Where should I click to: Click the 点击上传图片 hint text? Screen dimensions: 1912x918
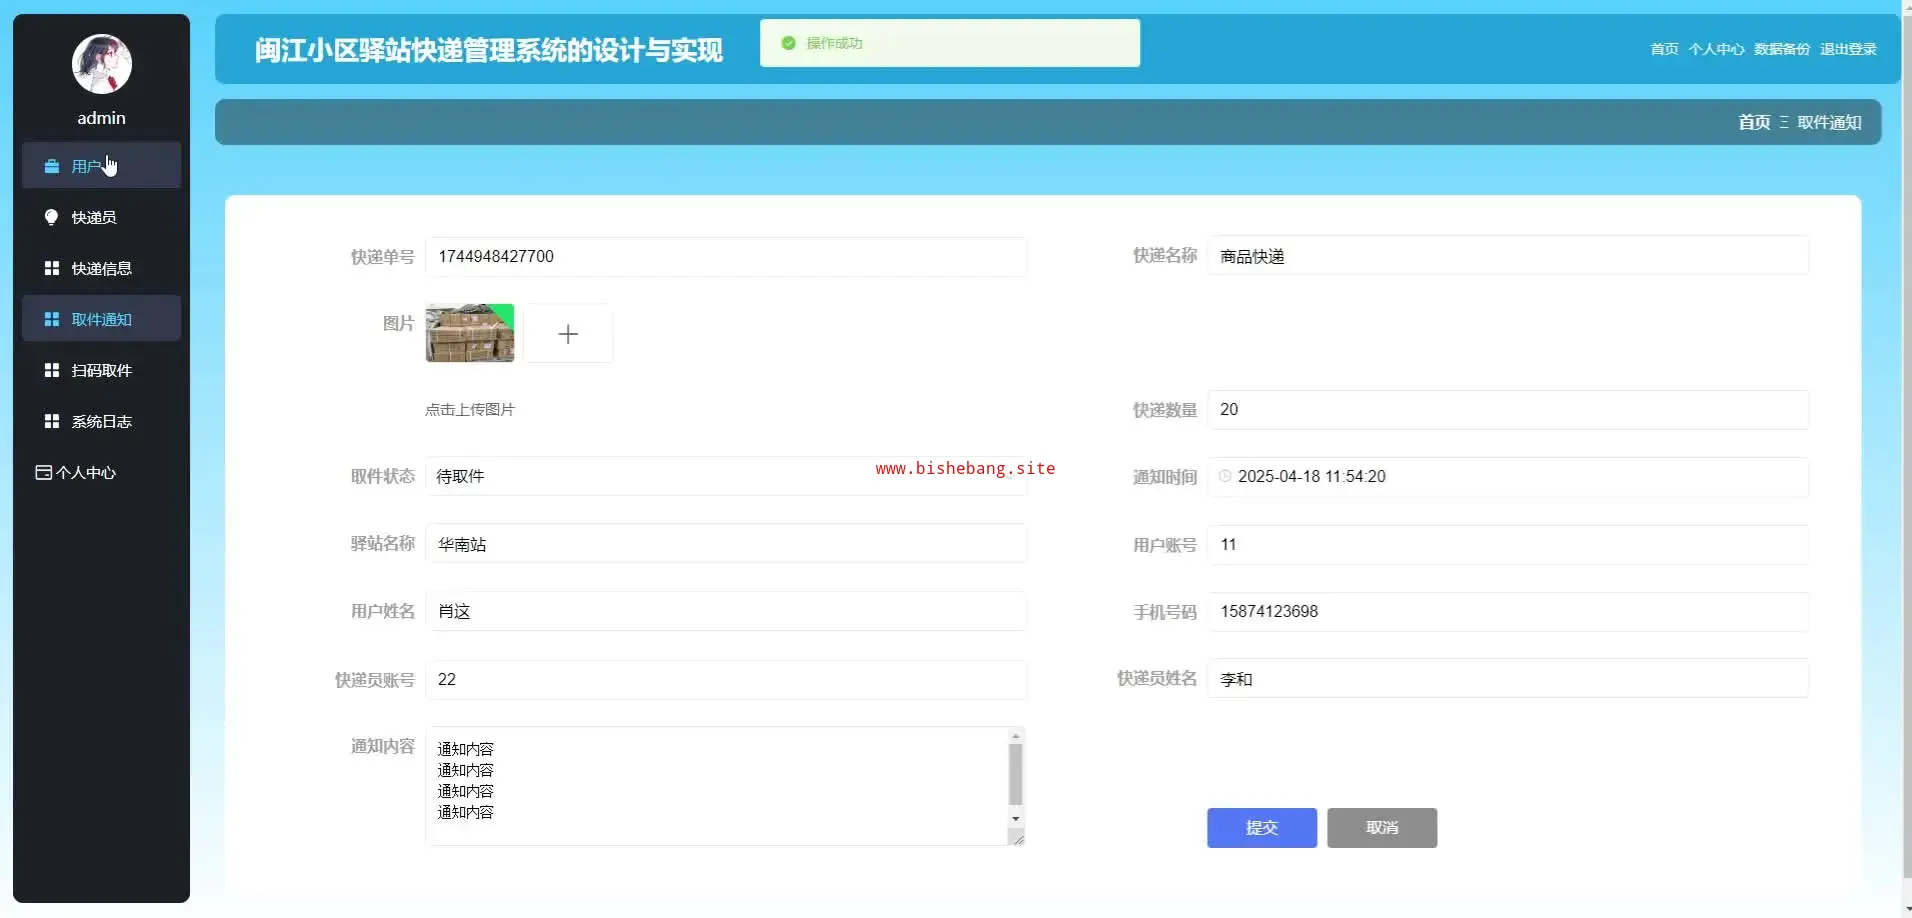click(x=470, y=409)
